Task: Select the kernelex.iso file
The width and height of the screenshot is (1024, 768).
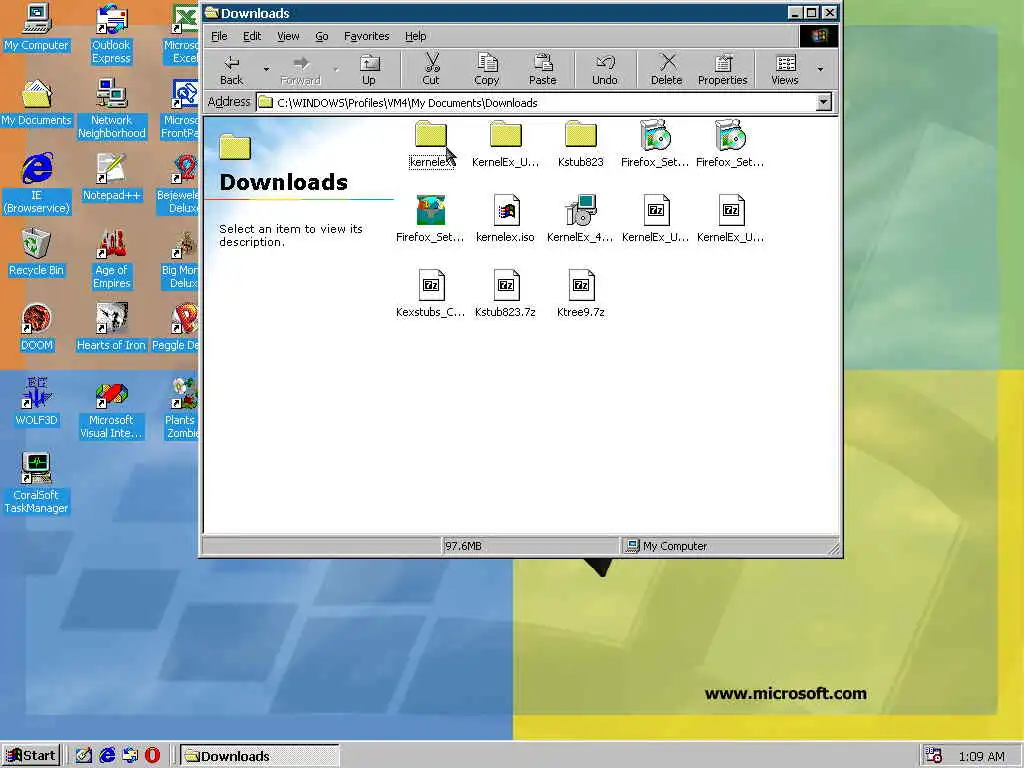Action: coord(505,220)
